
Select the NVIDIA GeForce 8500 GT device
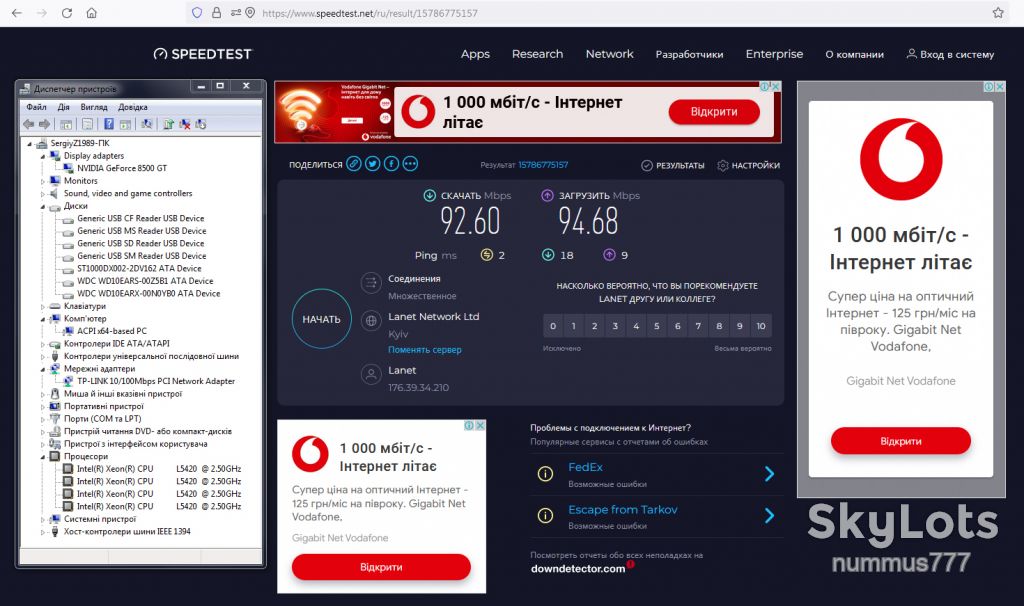click(x=121, y=168)
